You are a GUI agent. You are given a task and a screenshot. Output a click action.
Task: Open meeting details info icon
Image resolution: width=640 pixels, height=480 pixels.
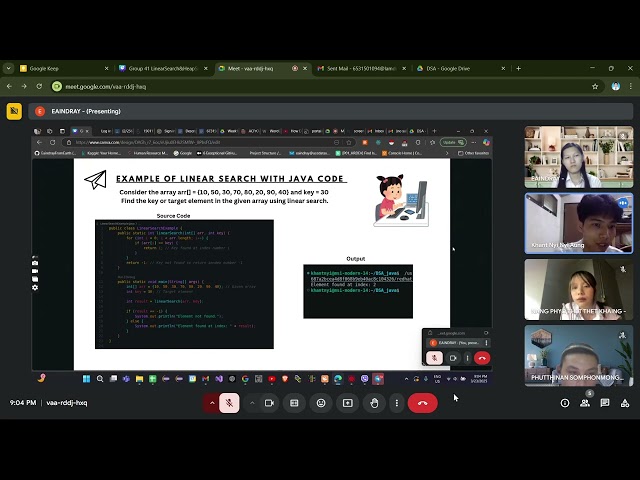click(x=565, y=403)
